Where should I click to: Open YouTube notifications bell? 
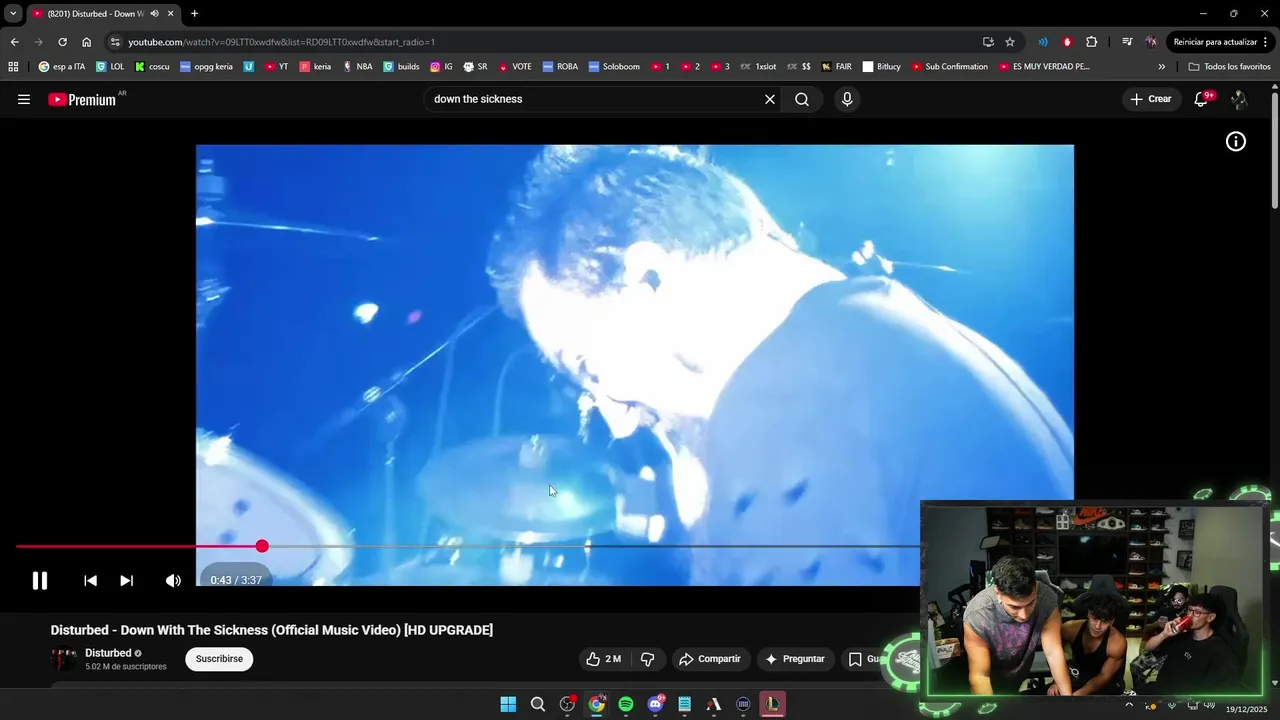click(1201, 99)
